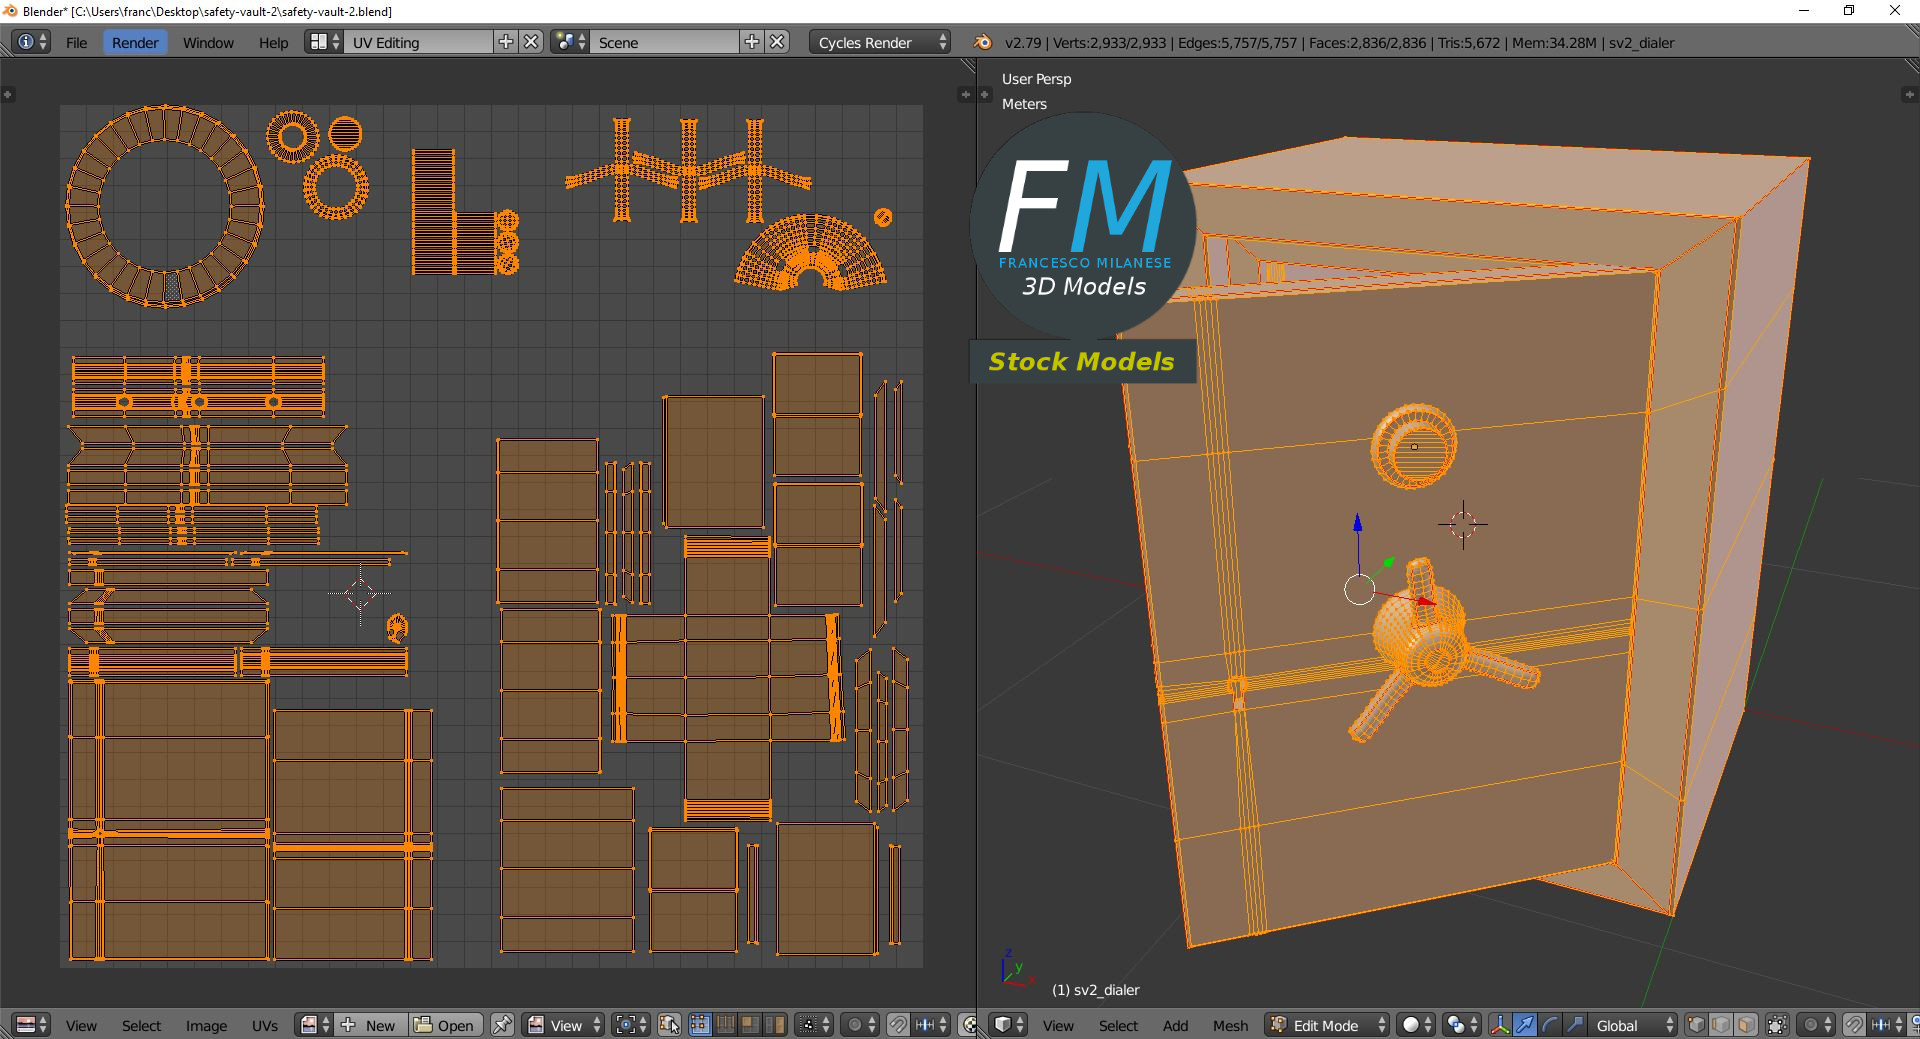This screenshot has height=1039, width=1920.
Task: Open the UVs menu in UV editor
Action: pyautogui.click(x=265, y=1025)
